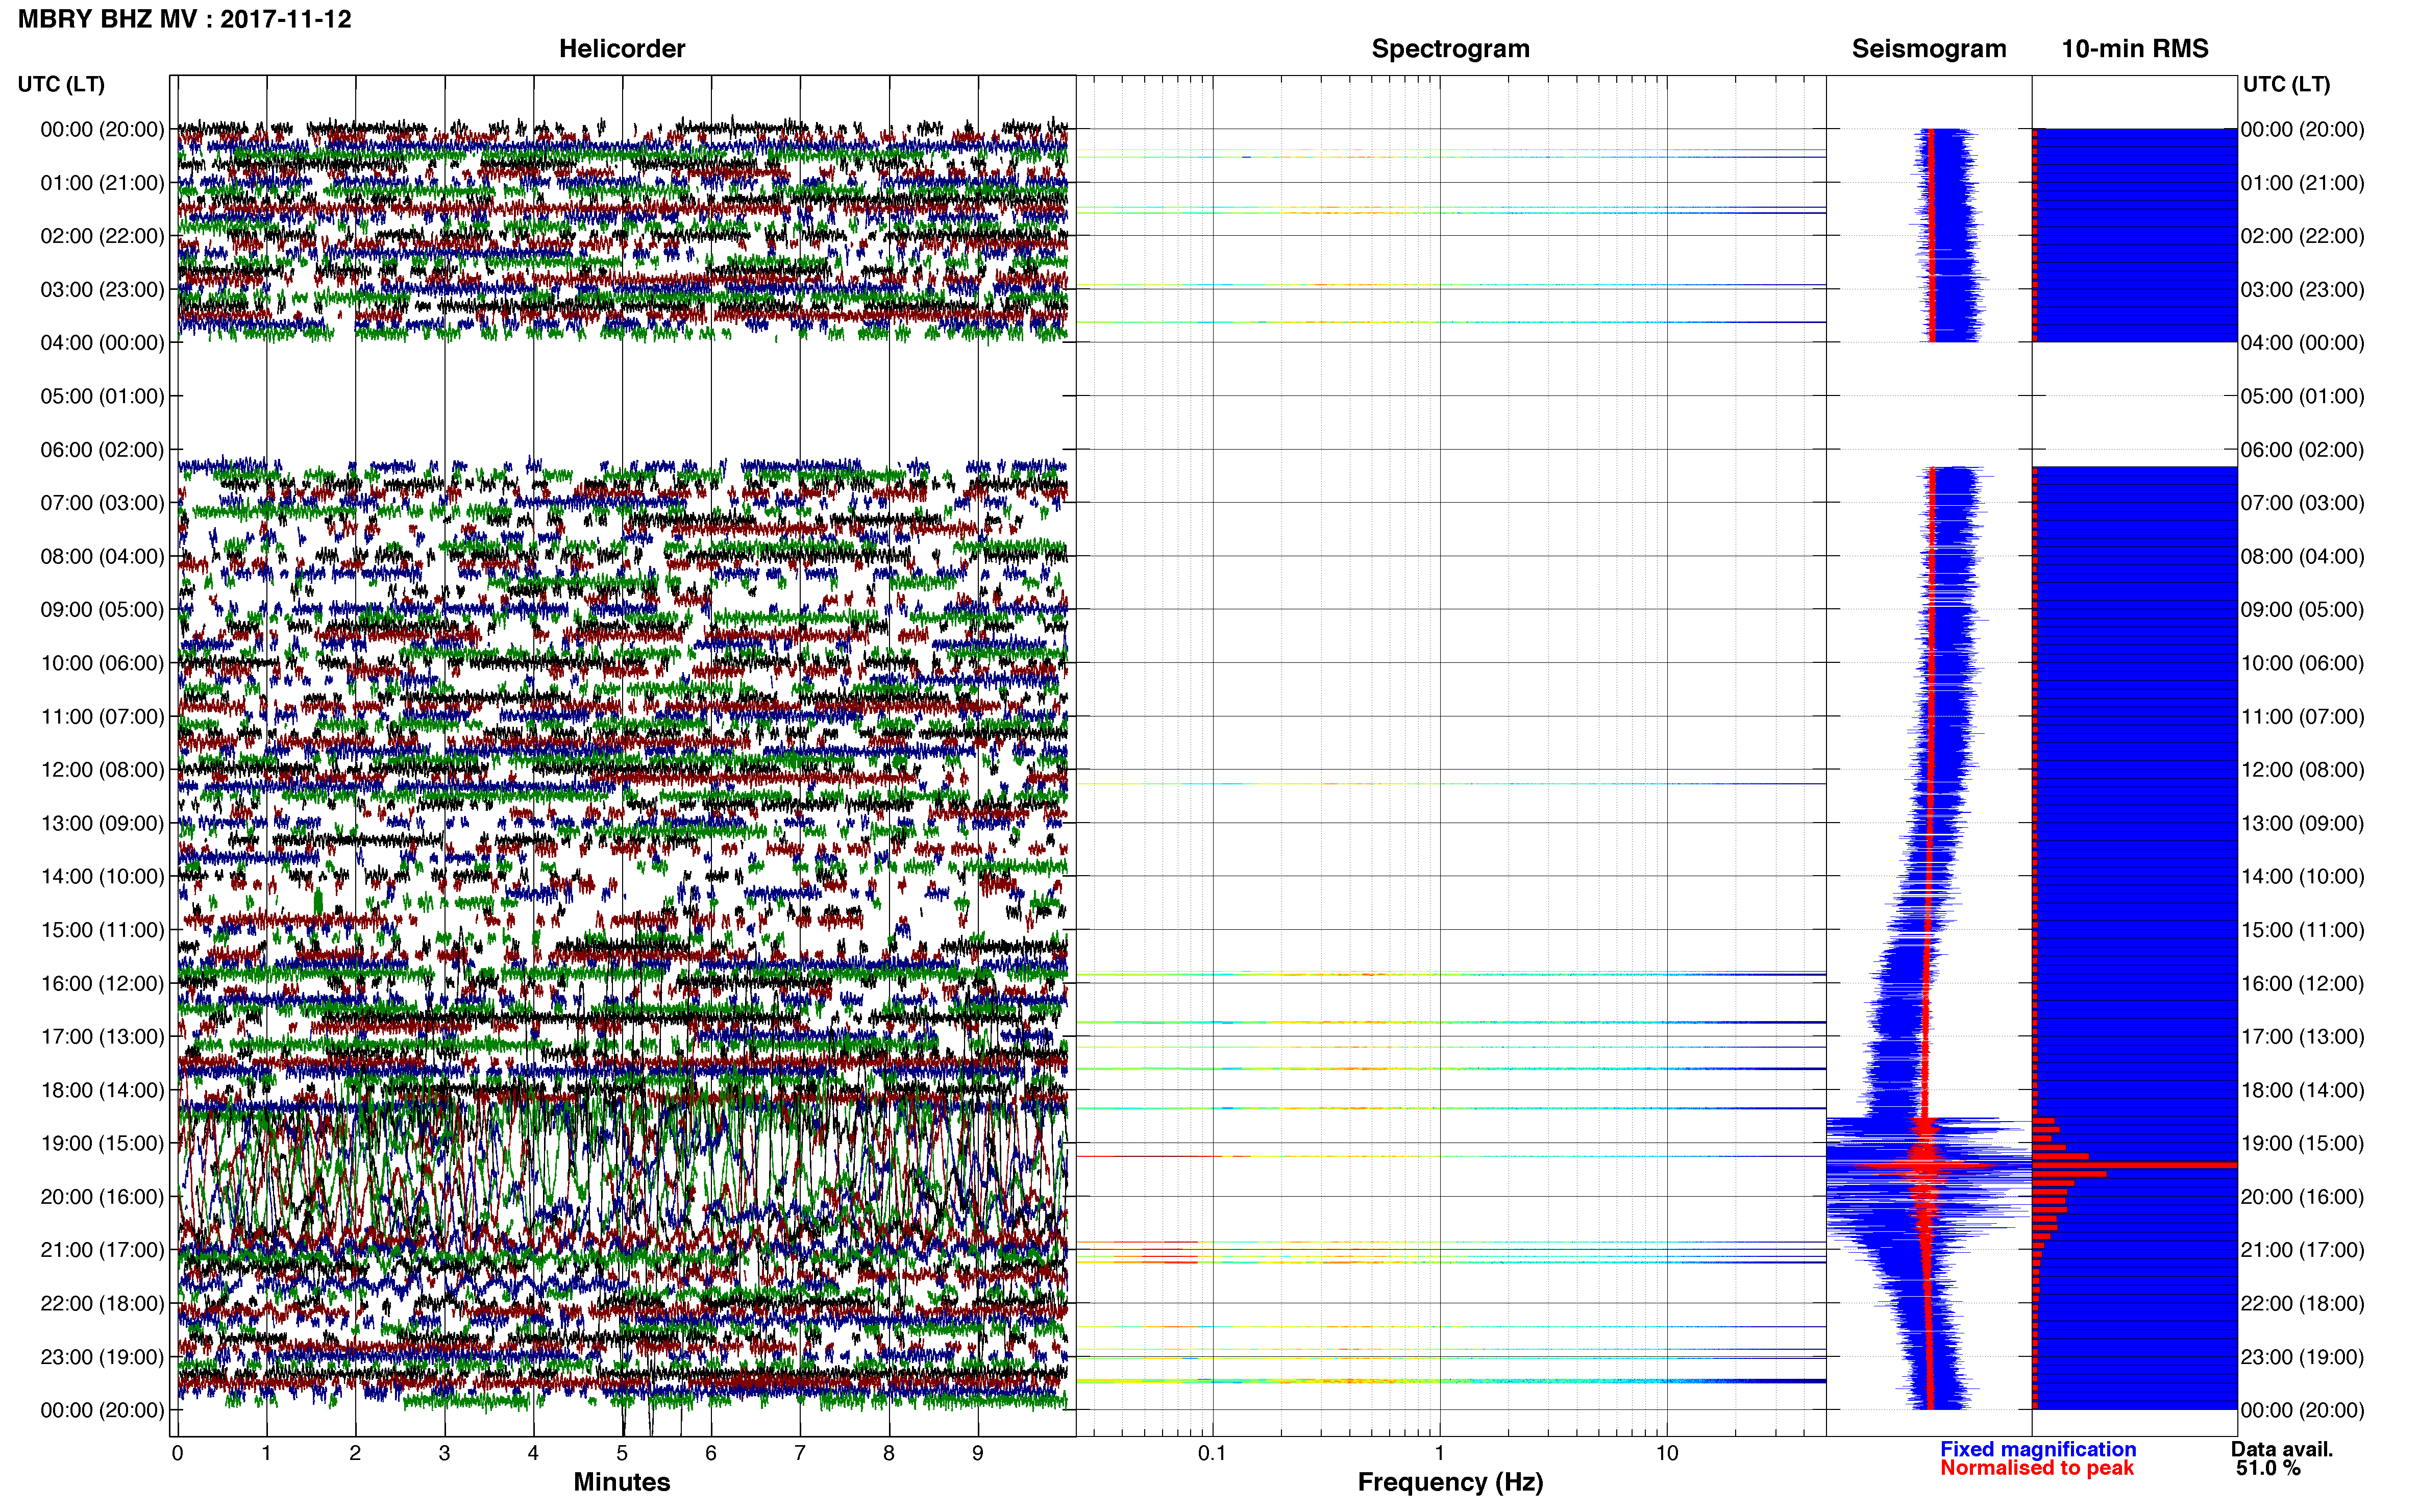Click '12:00 (08:00)' on the RMS panel time axis
This screenshot has width=2419, height=1512.
2302,770
